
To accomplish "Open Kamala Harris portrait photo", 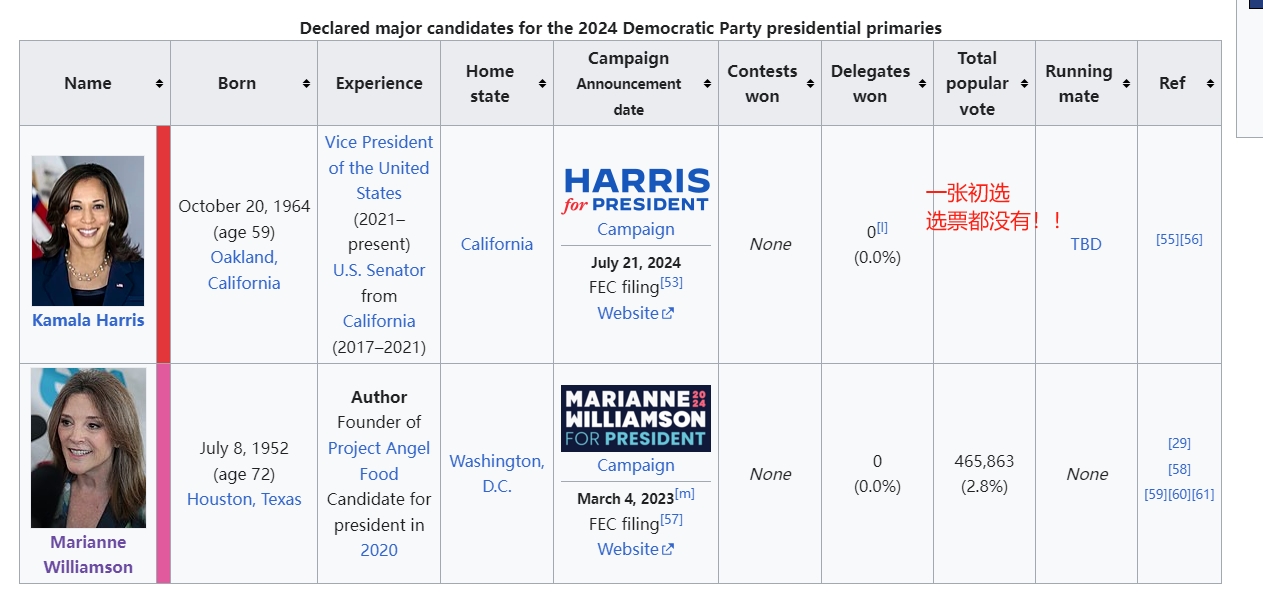I will pyautogui.click(x=88, y=231).
